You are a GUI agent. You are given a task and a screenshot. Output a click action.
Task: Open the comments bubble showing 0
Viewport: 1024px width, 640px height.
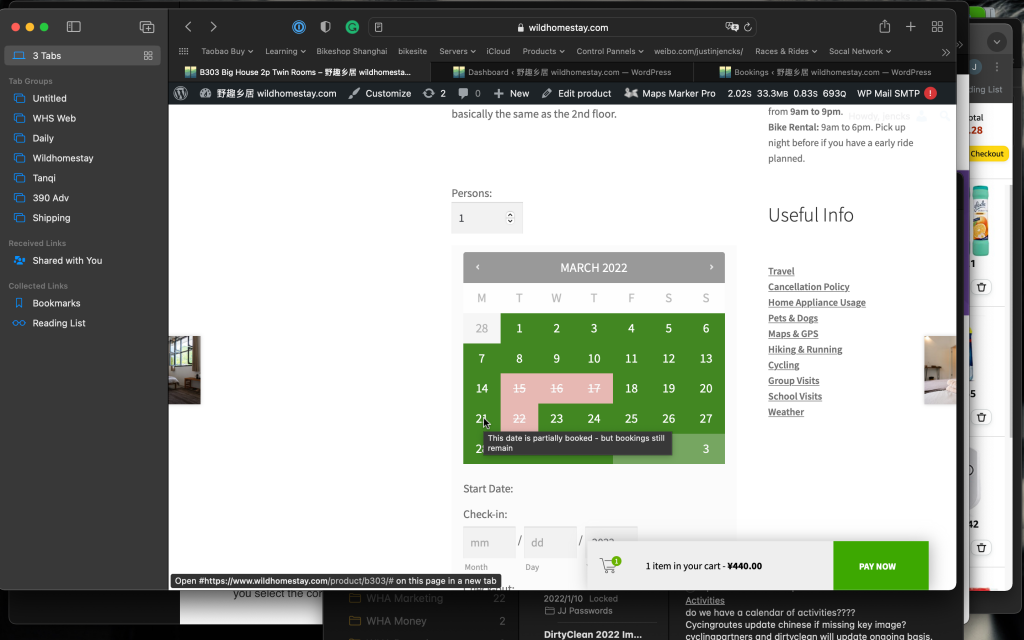[470, 93]
